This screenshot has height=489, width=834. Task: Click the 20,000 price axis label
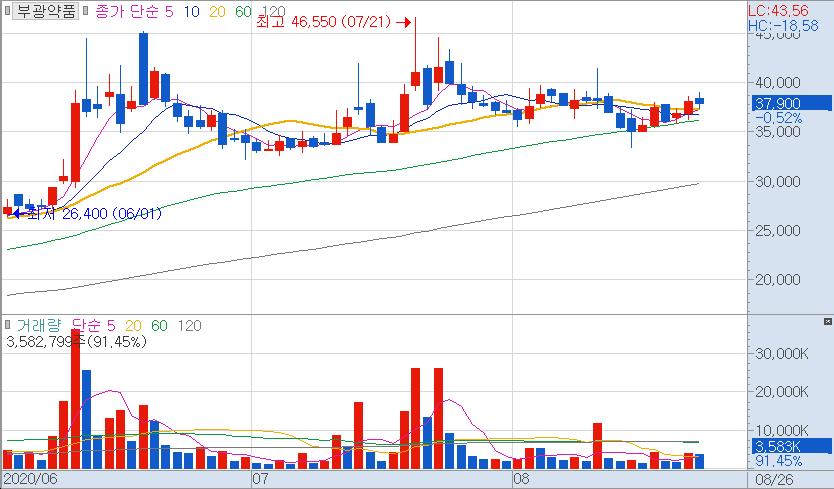tap(778, 279)
